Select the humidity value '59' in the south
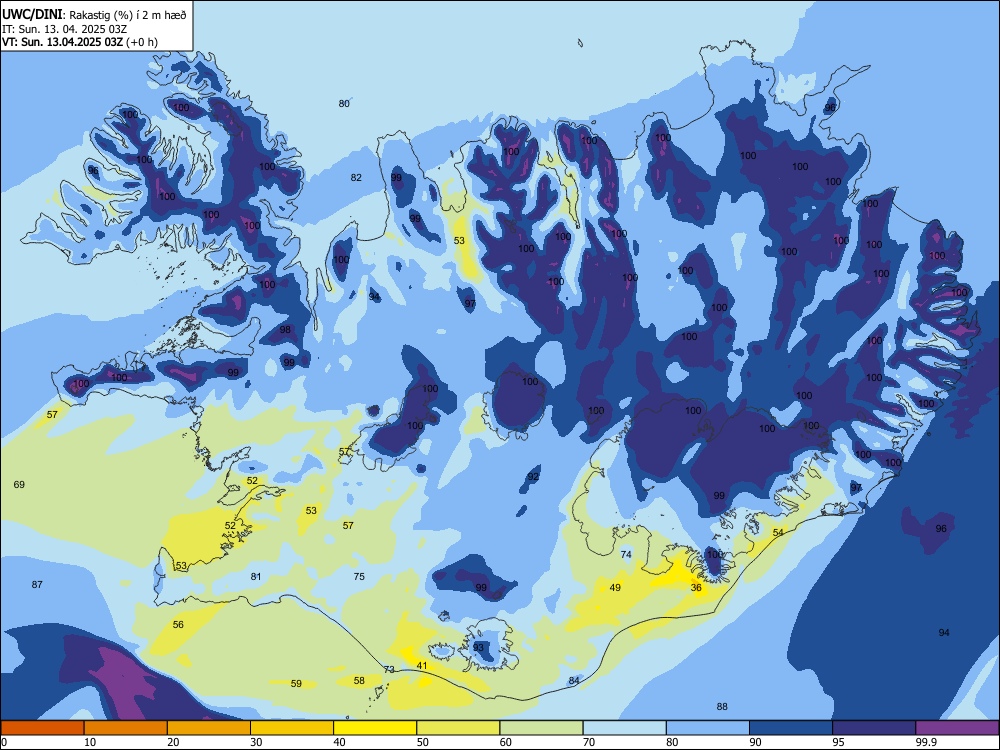1000x750 pixels. [296, 684]
